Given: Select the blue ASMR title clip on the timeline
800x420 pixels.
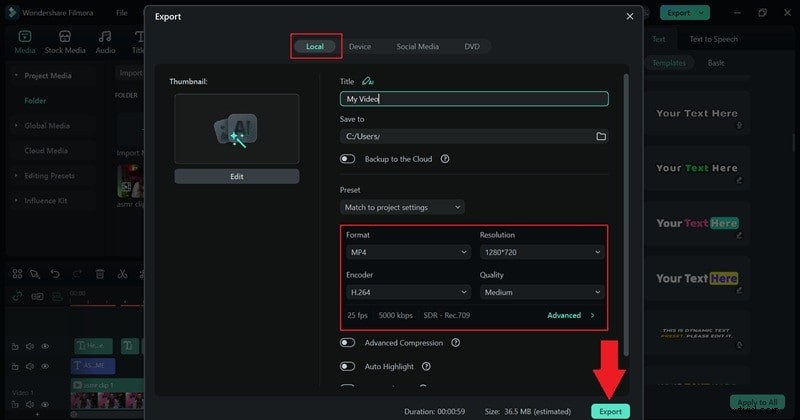Looking at the screenshot, I should pos(93,365).
